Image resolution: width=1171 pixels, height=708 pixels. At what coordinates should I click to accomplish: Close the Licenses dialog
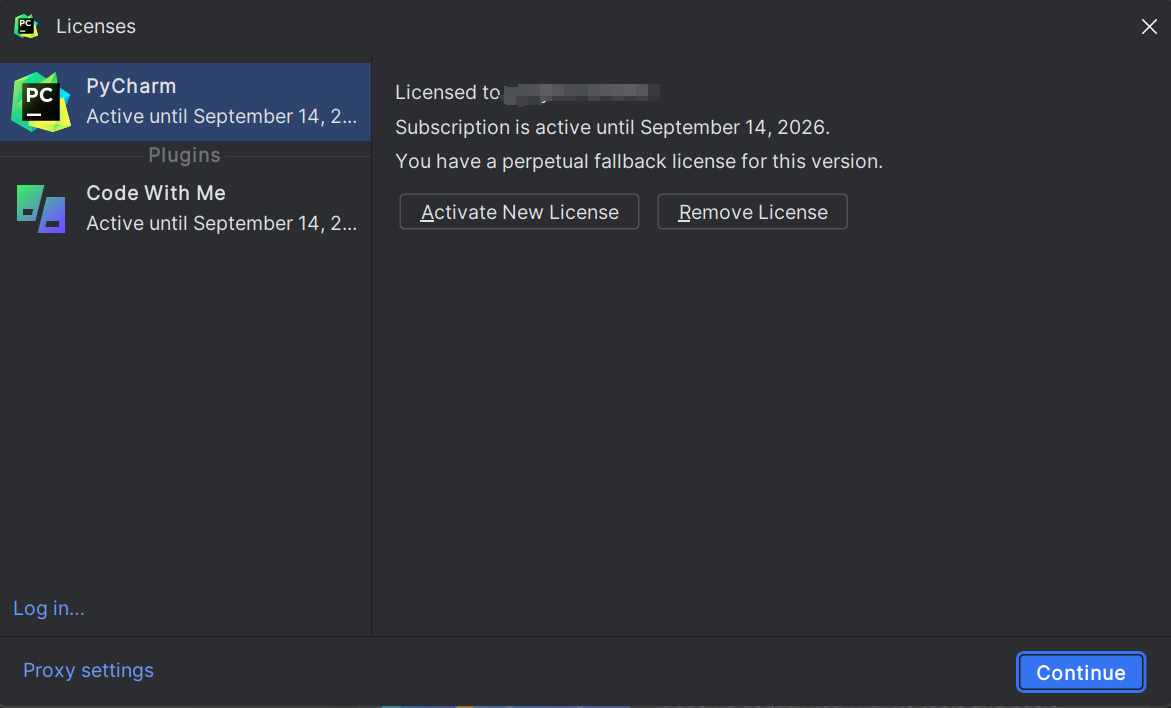pos(1149,27)
